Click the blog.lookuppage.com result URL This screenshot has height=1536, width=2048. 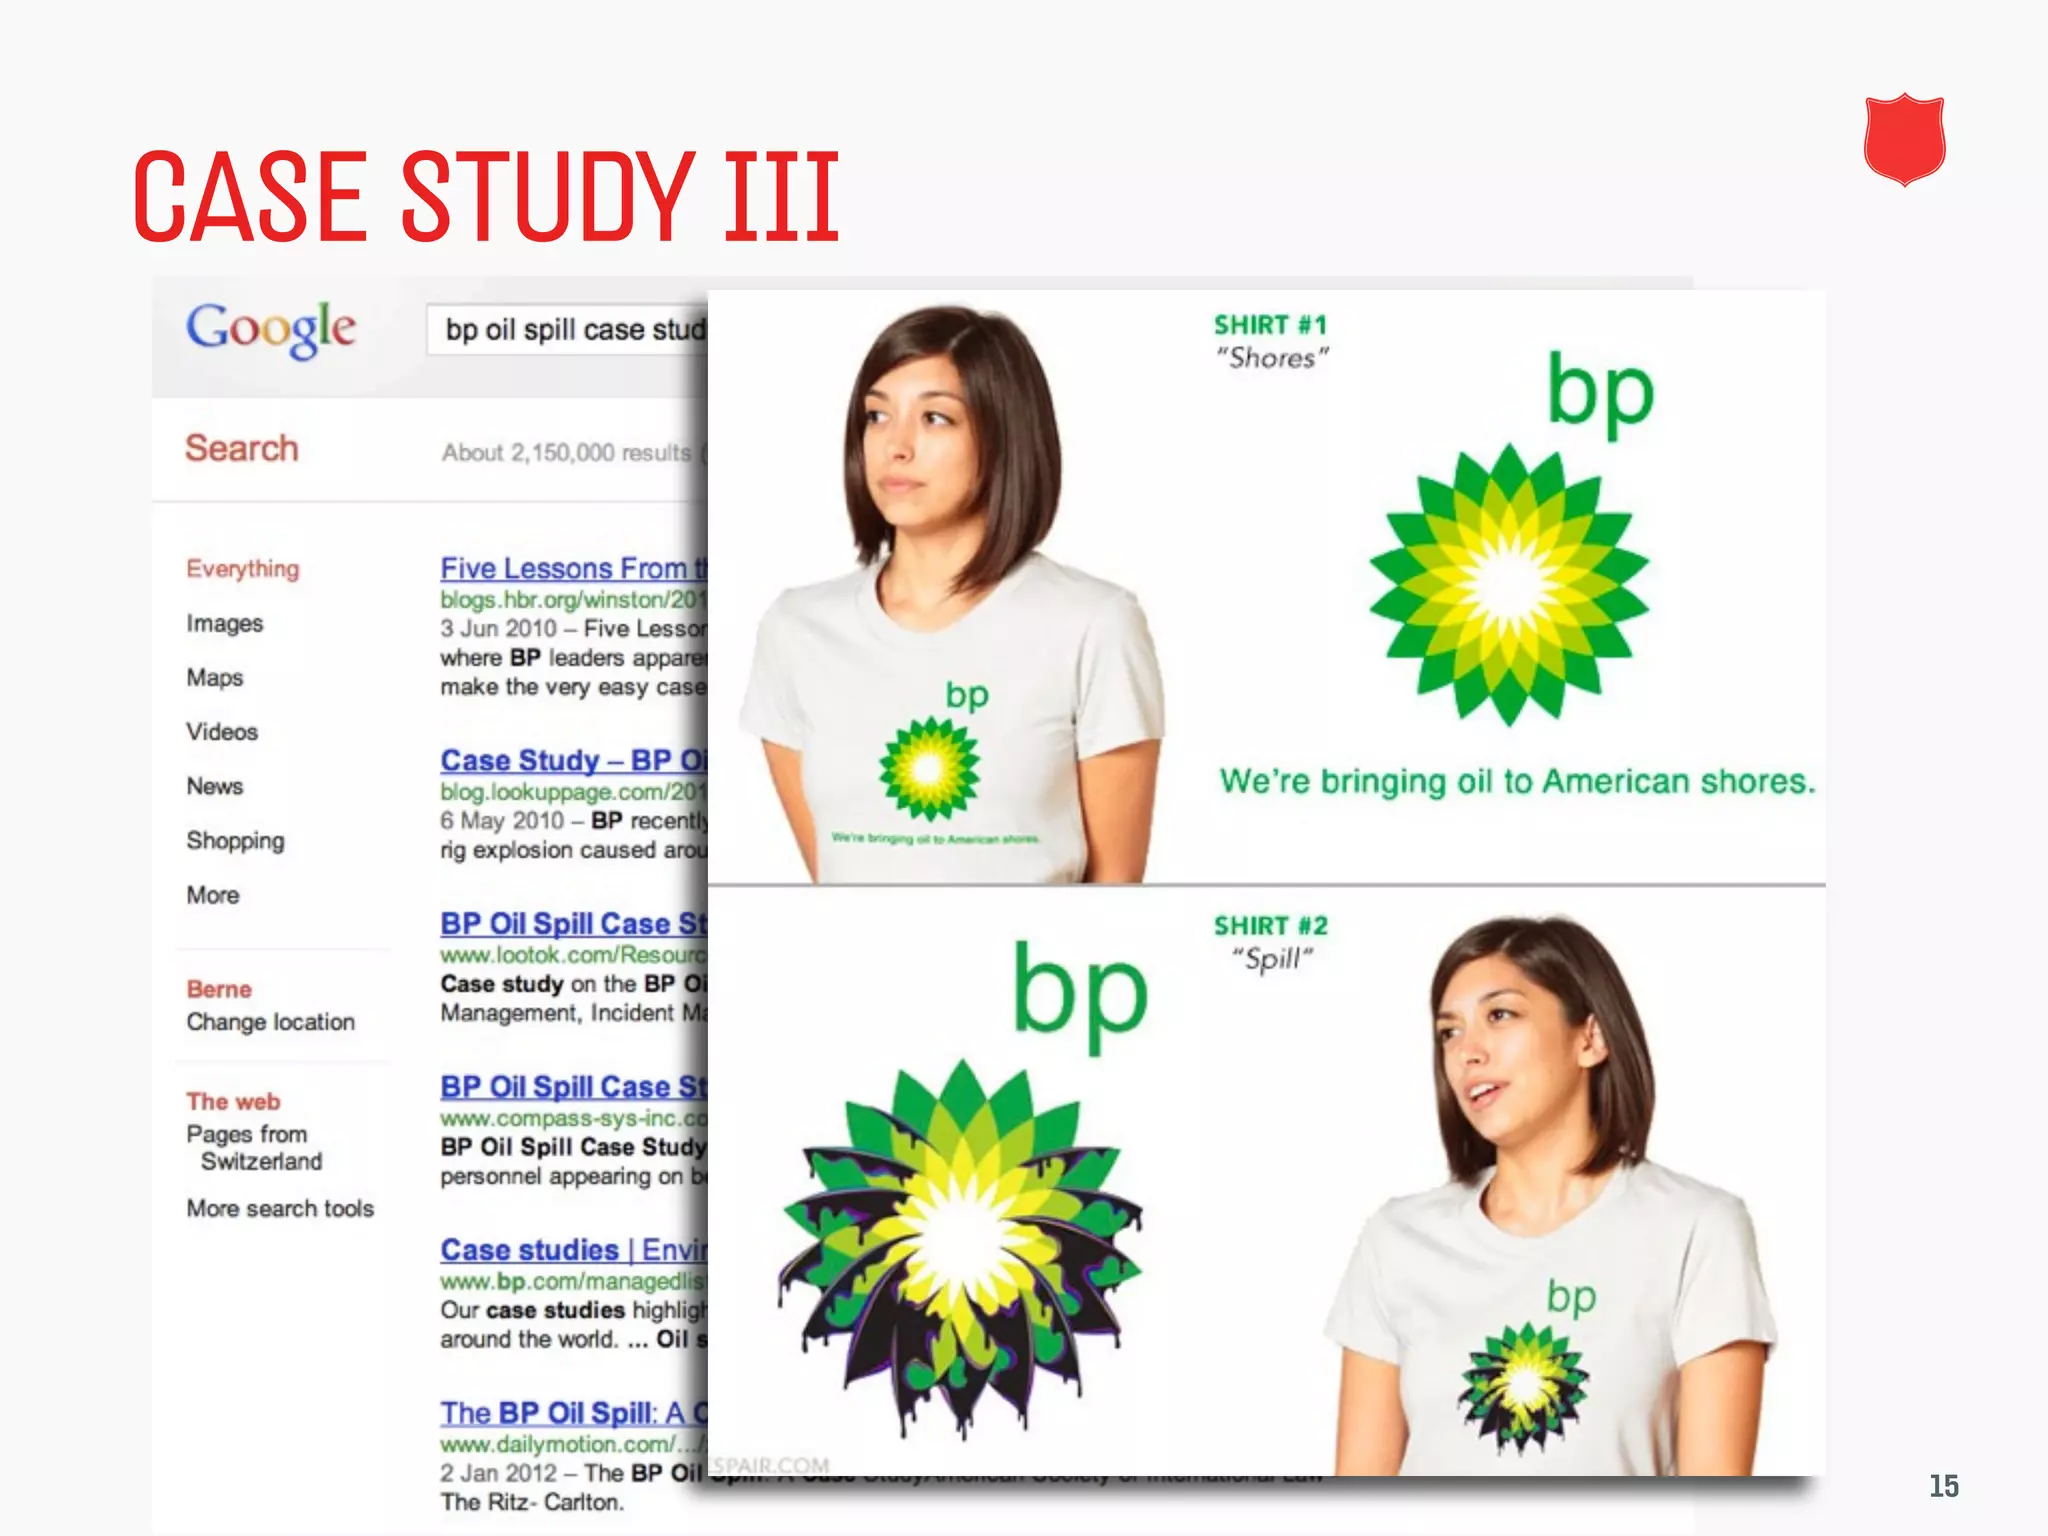574,792
